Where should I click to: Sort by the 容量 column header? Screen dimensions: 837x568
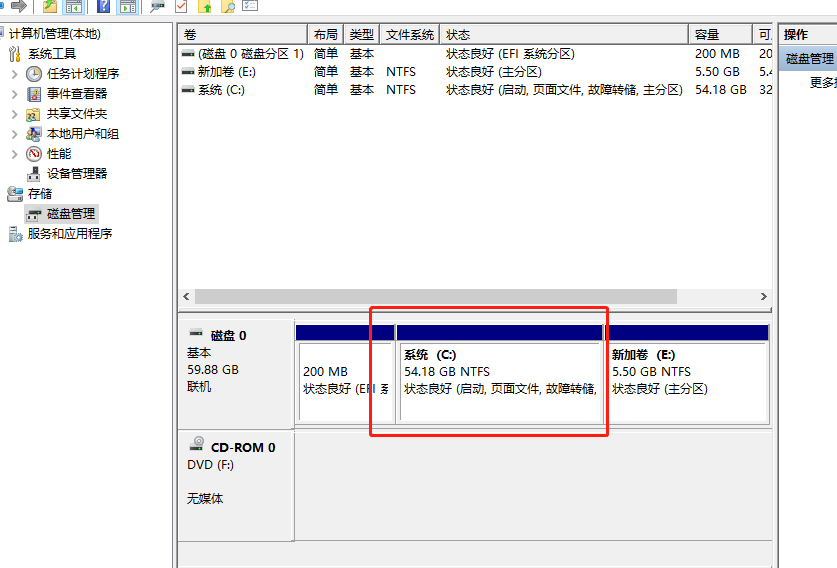click(707, 35)
